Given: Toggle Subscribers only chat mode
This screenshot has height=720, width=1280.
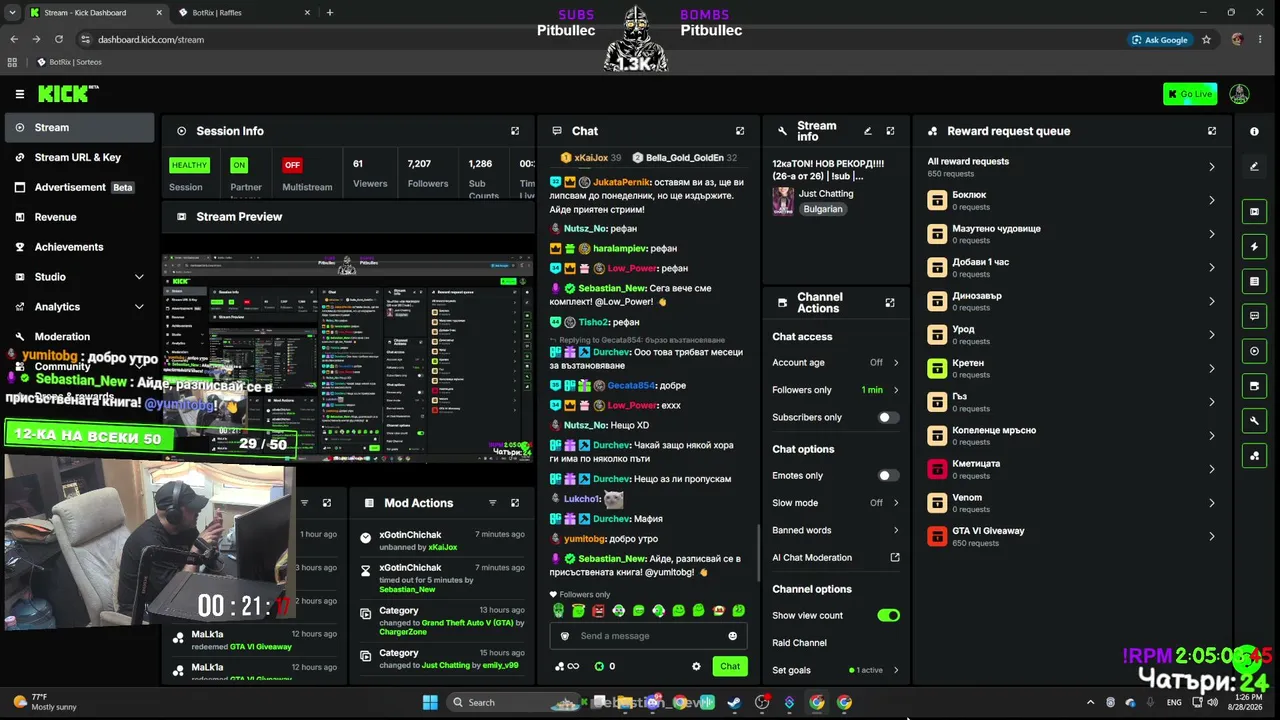Looking at the screenshot, I should pyautogui.click(x=888, y=417).
